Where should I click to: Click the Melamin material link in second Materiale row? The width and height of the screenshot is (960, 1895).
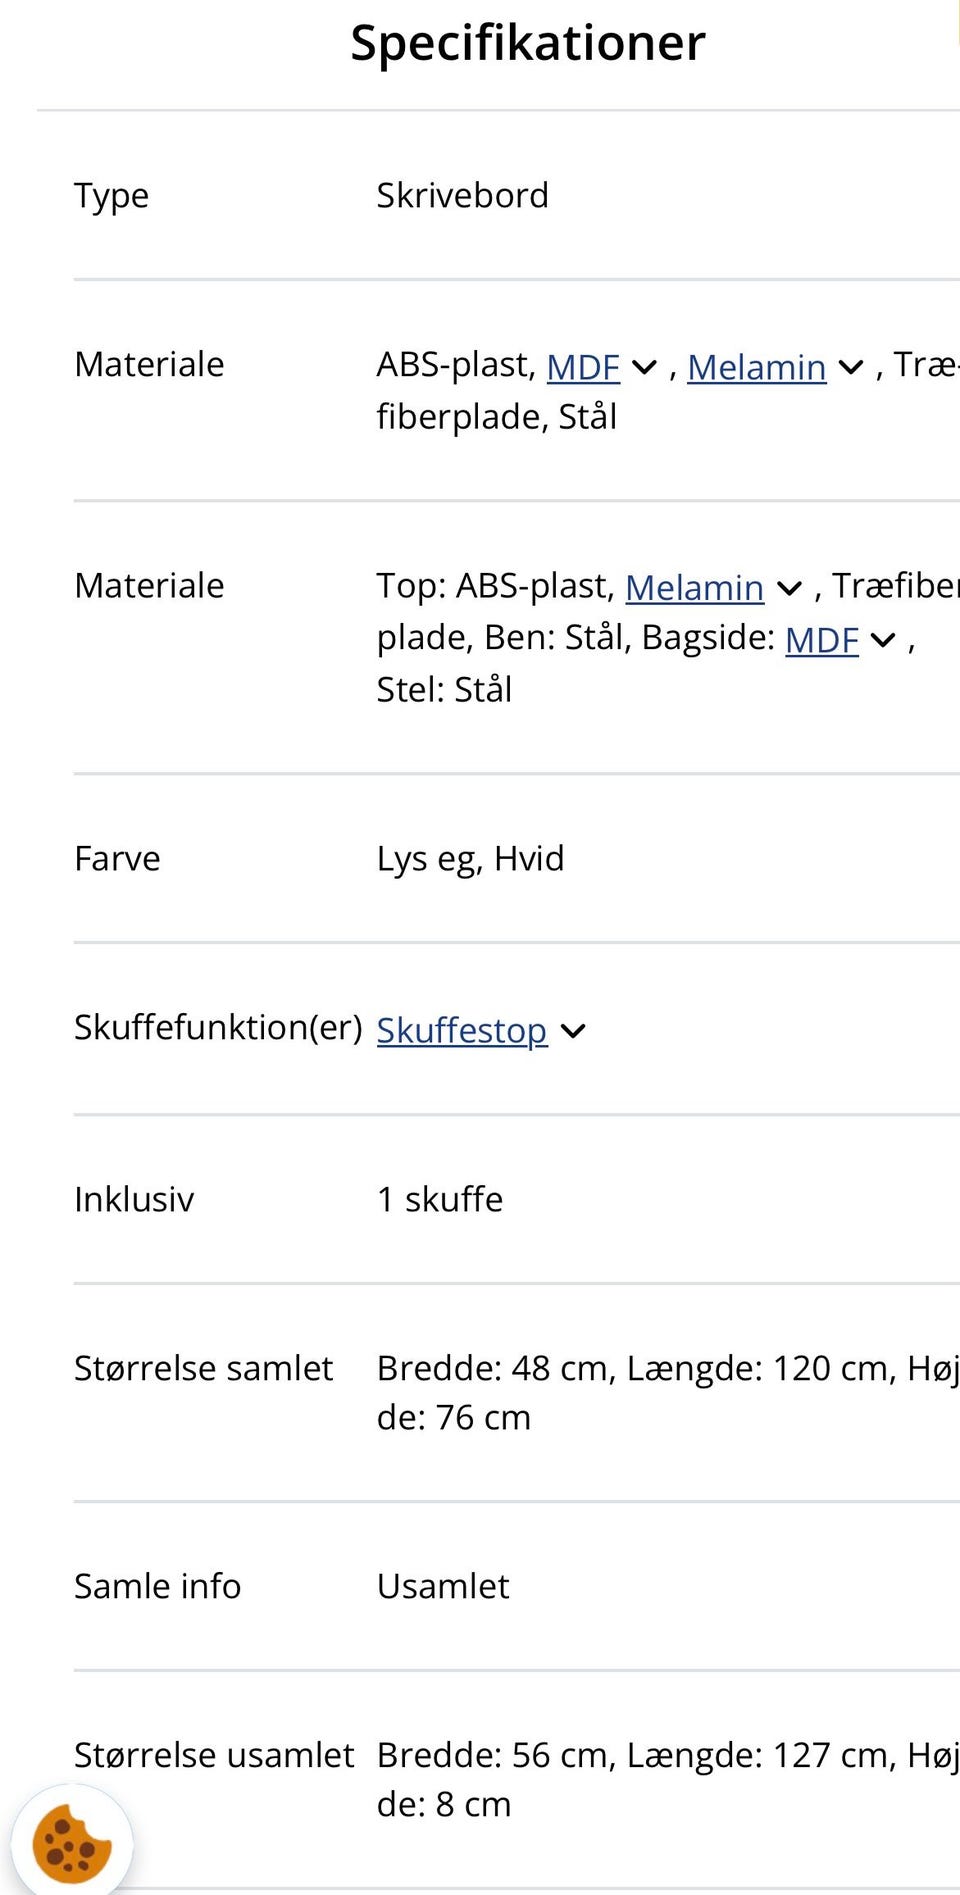click(696, 588)
